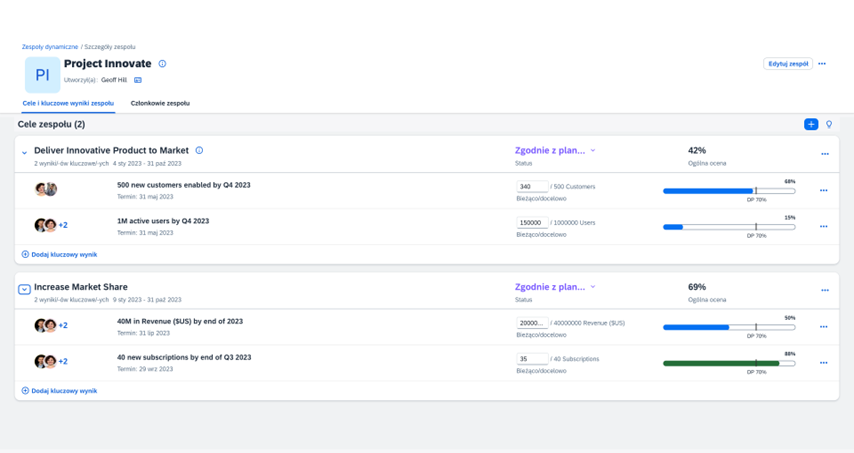
Task: Open more options beside Edytuj zespół button
Action: pos(822,64)
